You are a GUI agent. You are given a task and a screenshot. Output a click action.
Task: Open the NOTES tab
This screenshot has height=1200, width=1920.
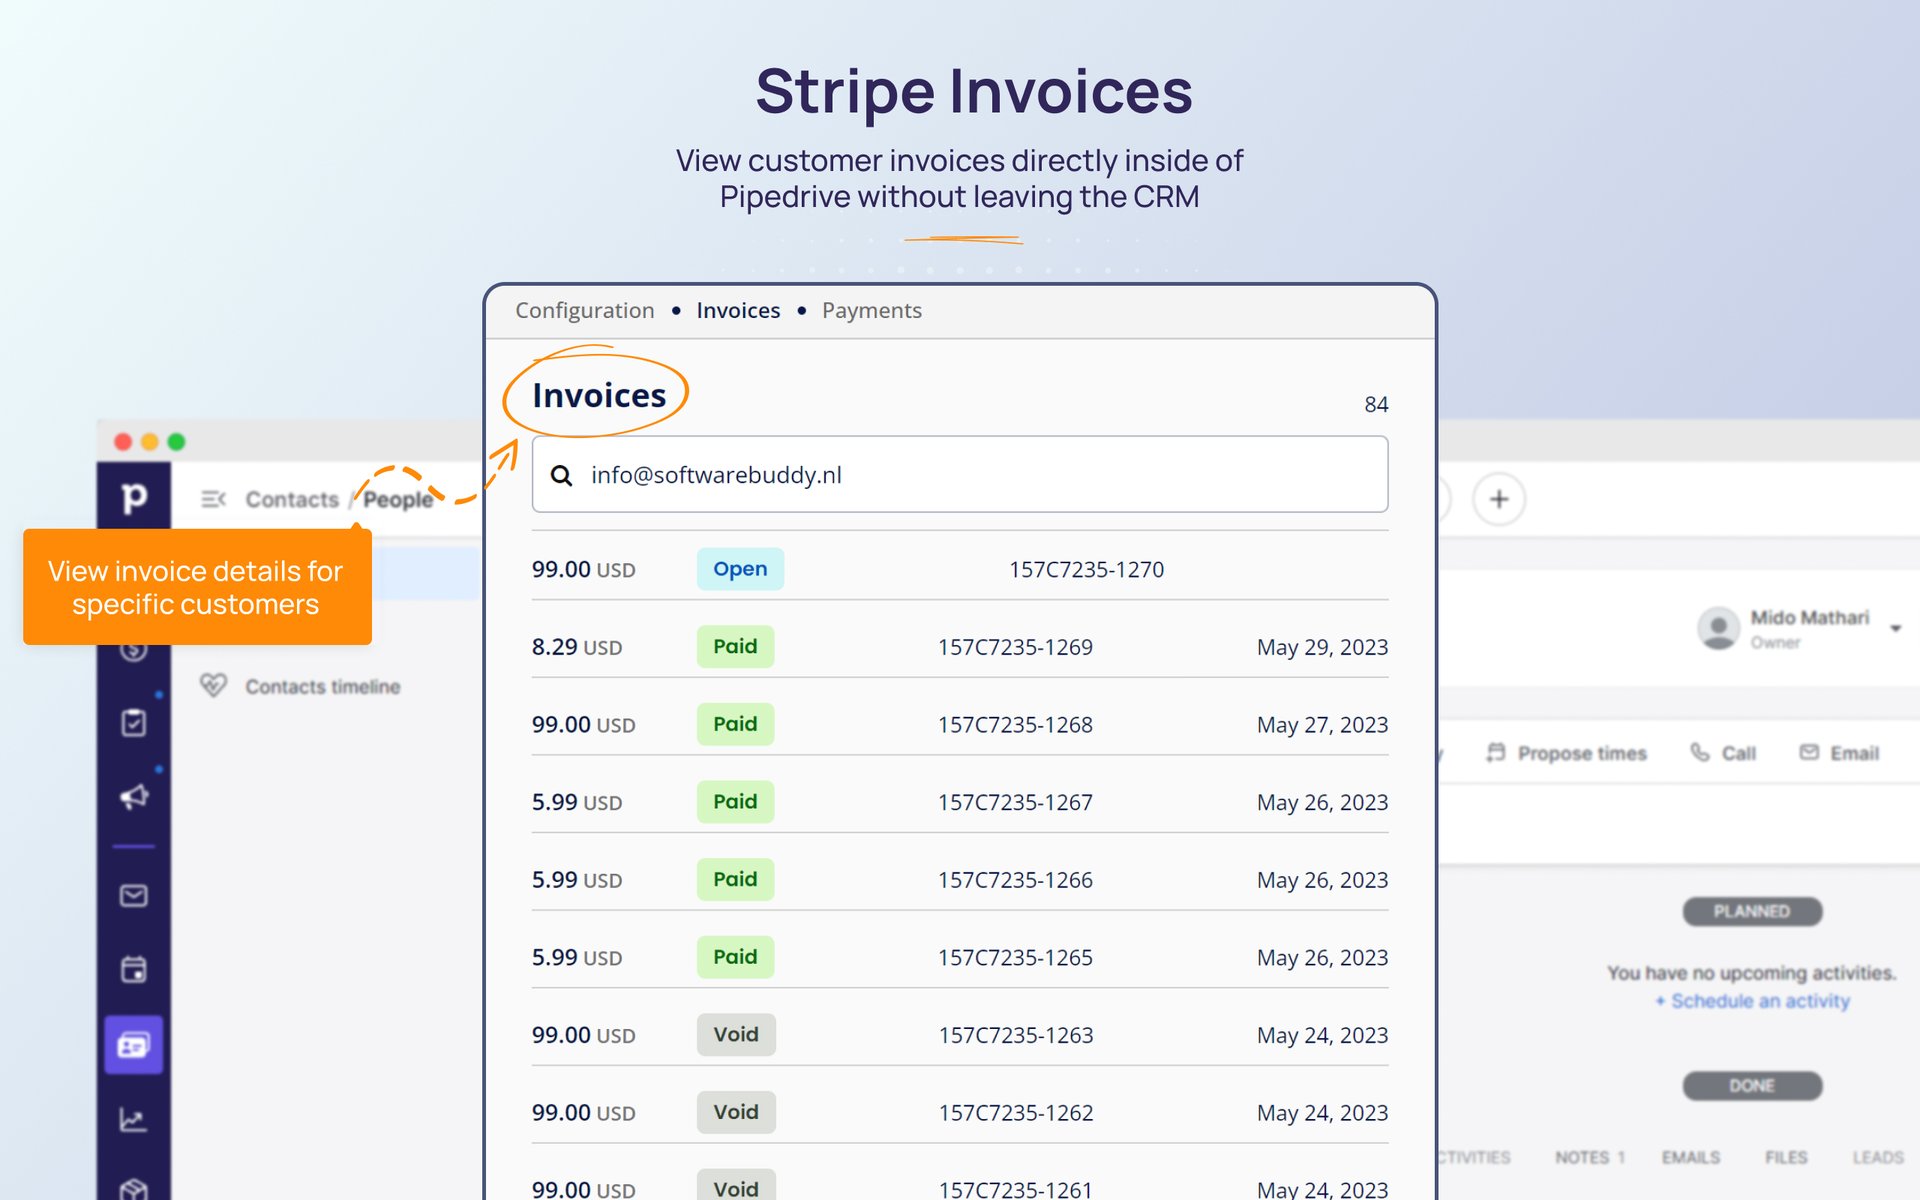tap(1589, 1157)
